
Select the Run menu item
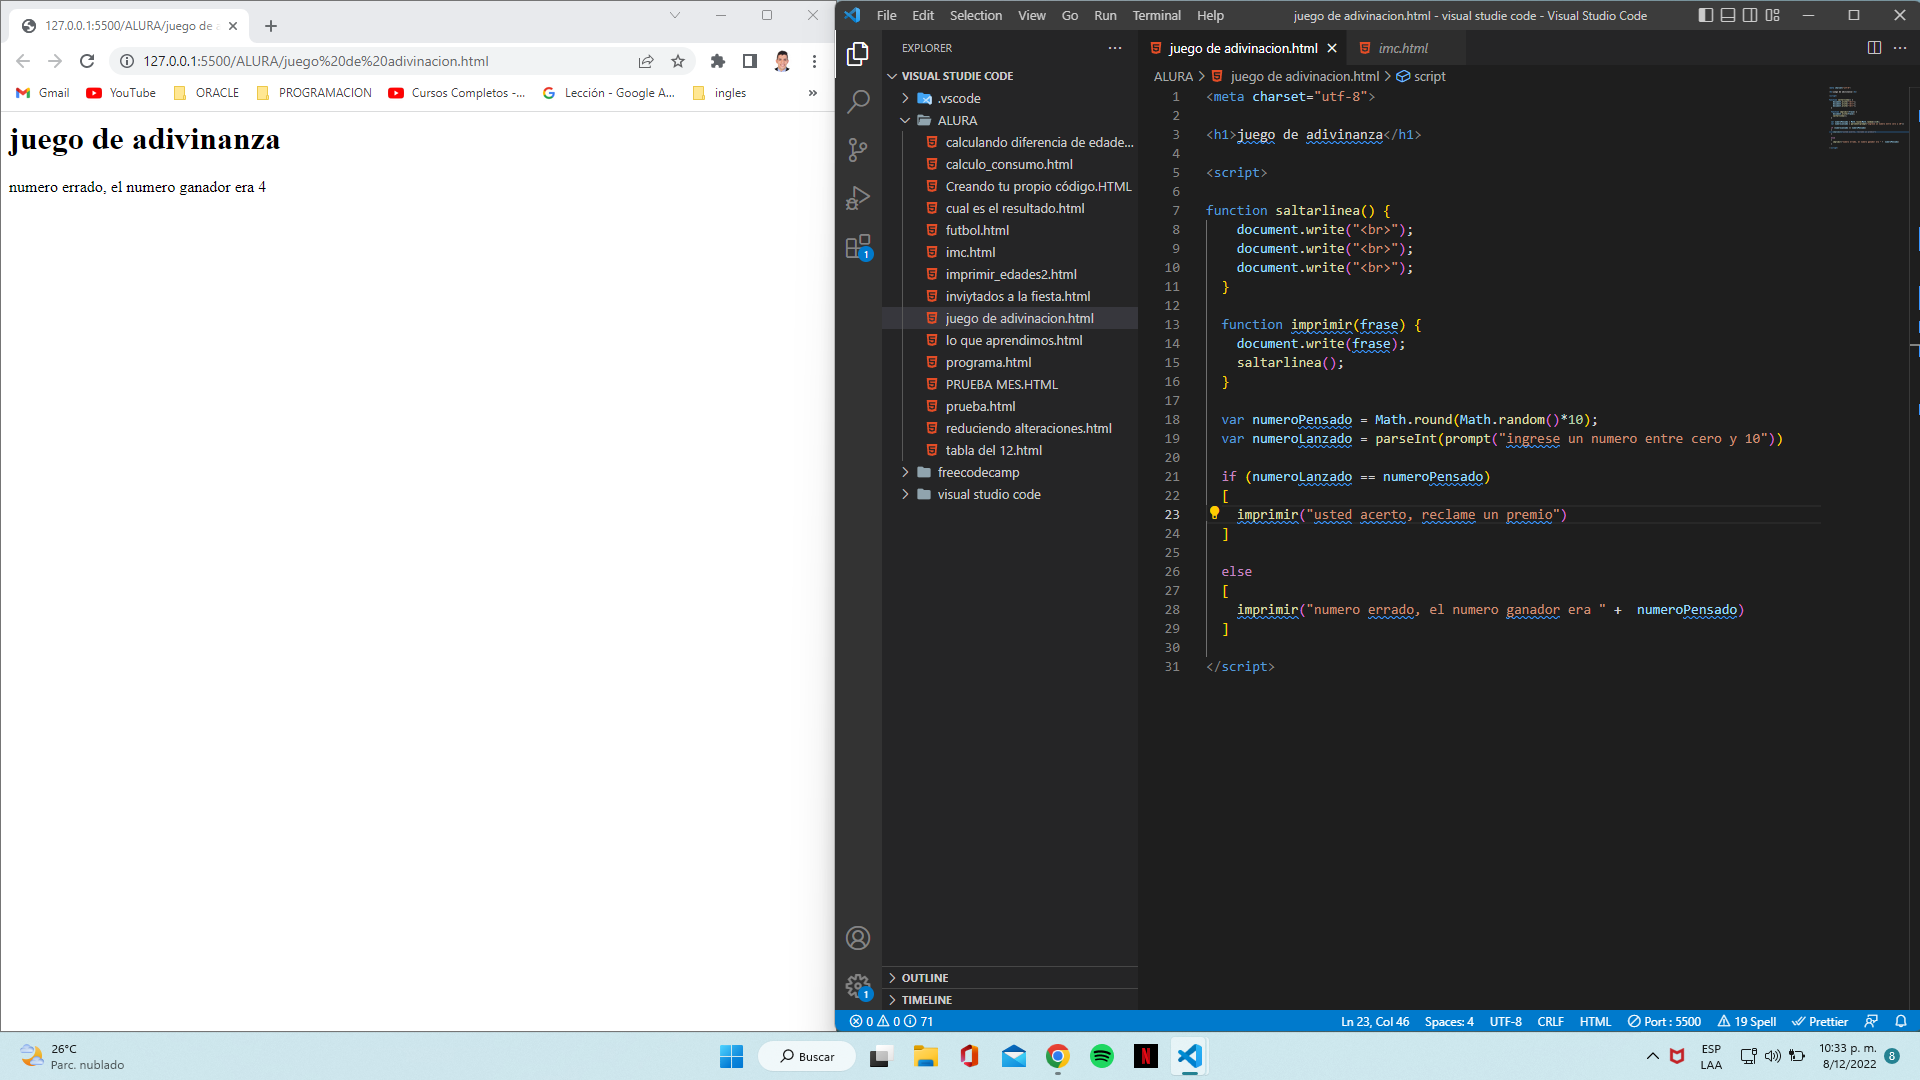pos(1105,15)
